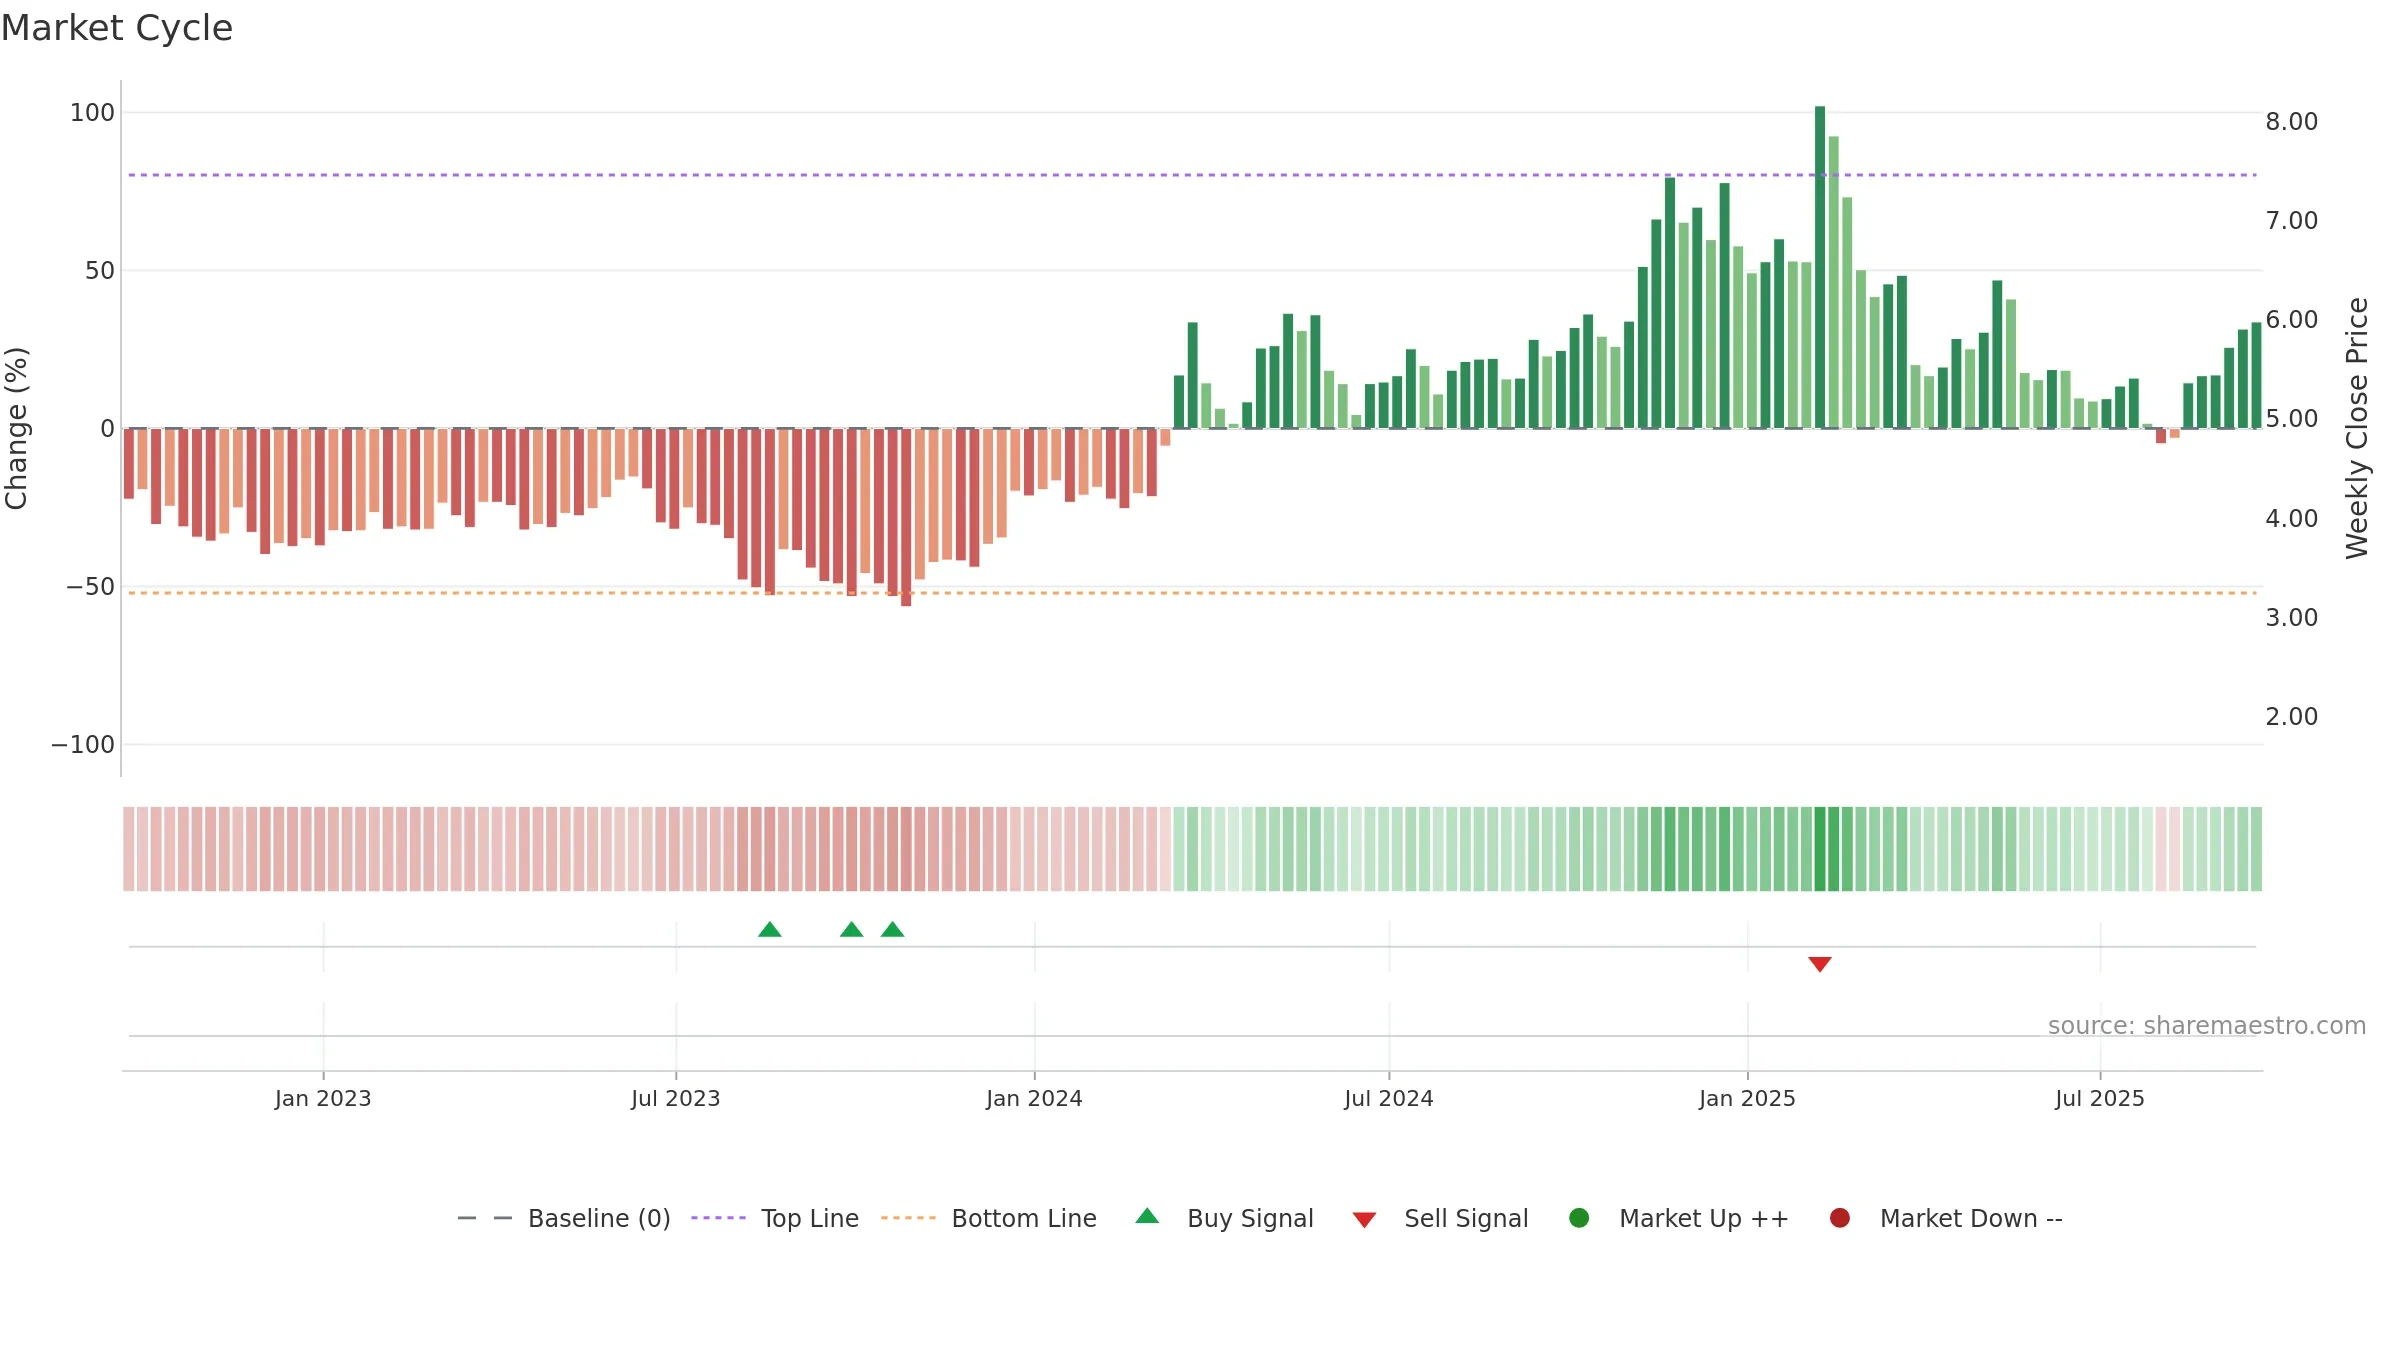Click the green Buy Signal triangle in legend
Image resolution: width=2400 pixels, height=1350 pixels.
point(1147,1216)
